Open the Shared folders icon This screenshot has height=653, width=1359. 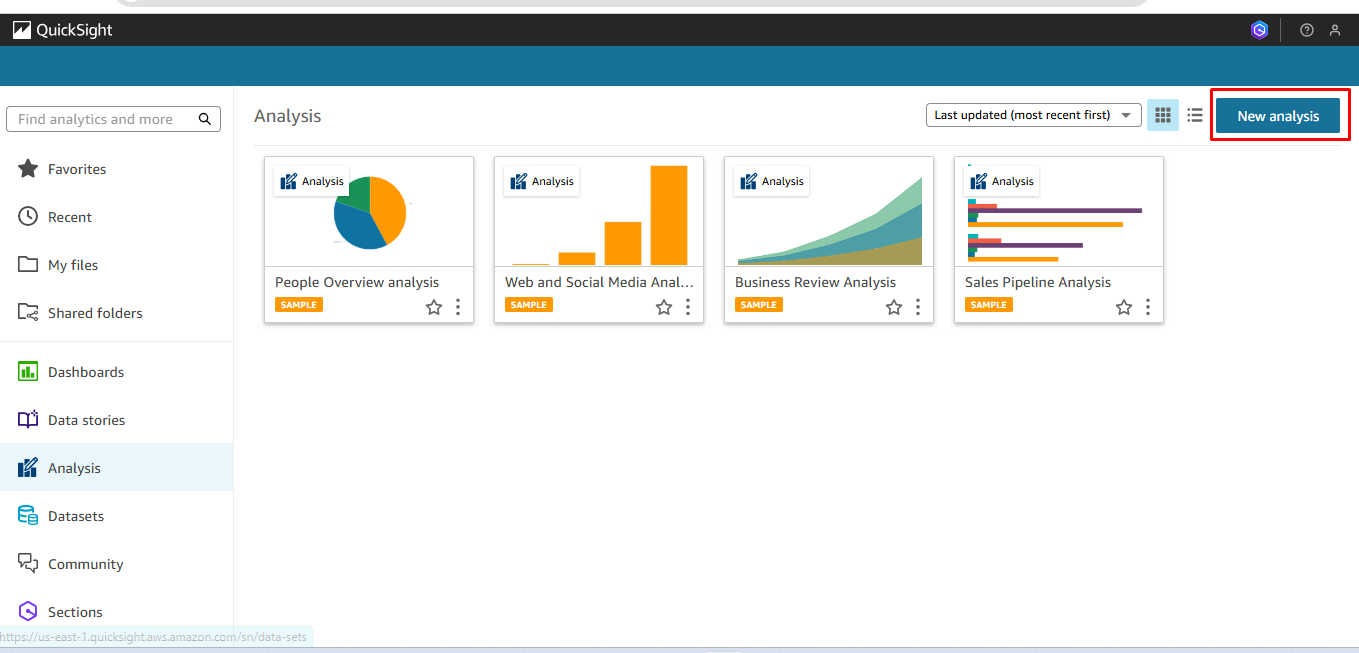pos(28,313)
